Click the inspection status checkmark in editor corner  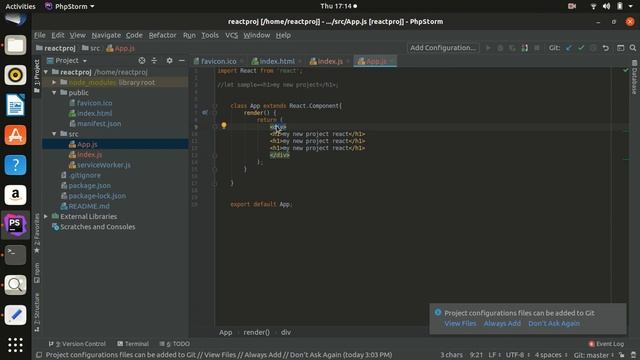click(626, 70)
